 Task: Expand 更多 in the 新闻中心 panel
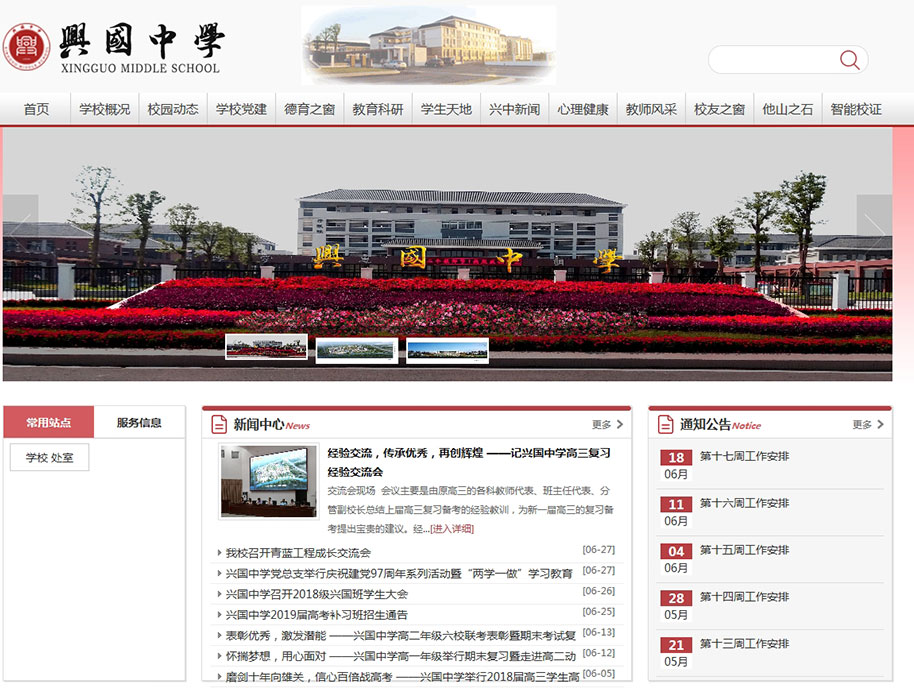[607, 424]
